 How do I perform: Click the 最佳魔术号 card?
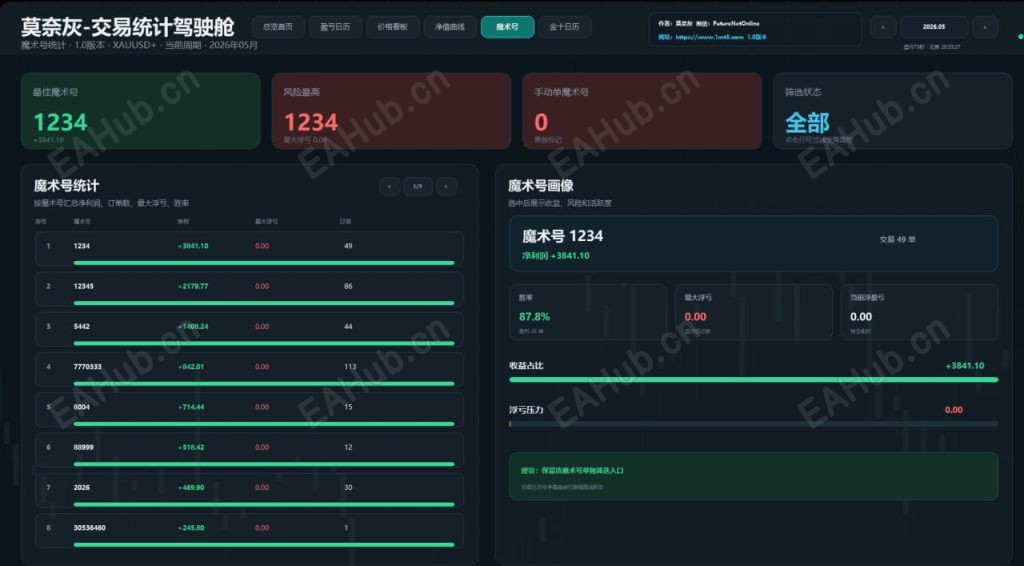tap(140, 110)
